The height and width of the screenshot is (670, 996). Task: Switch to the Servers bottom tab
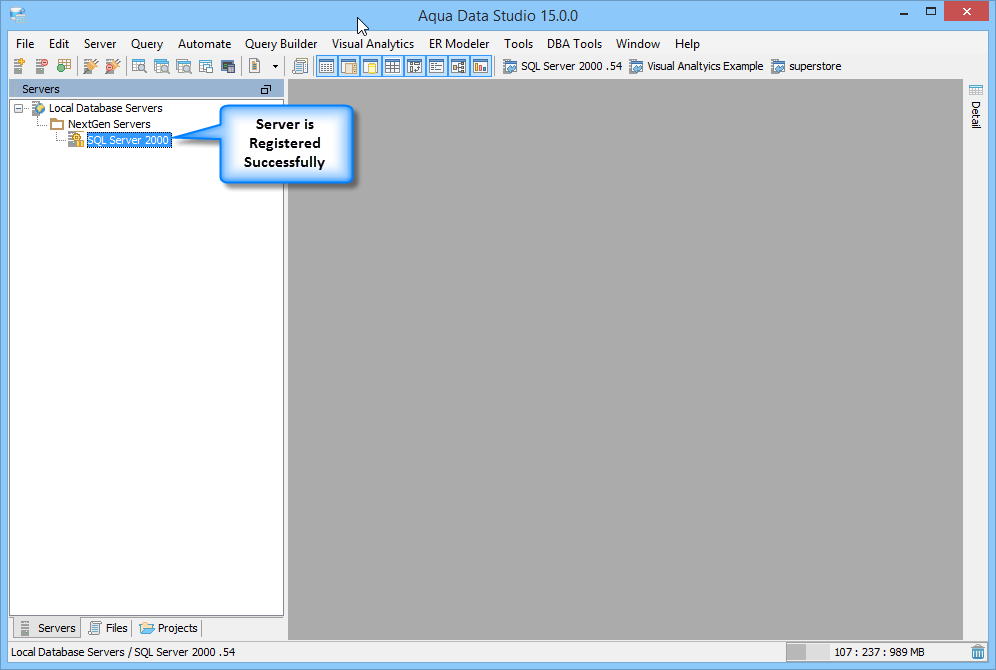[47, 628]
